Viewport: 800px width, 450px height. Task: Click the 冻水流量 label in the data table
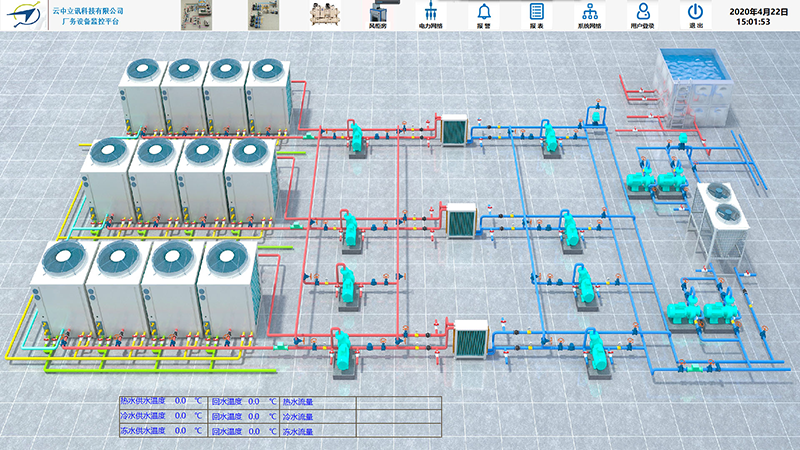[298, 432]
